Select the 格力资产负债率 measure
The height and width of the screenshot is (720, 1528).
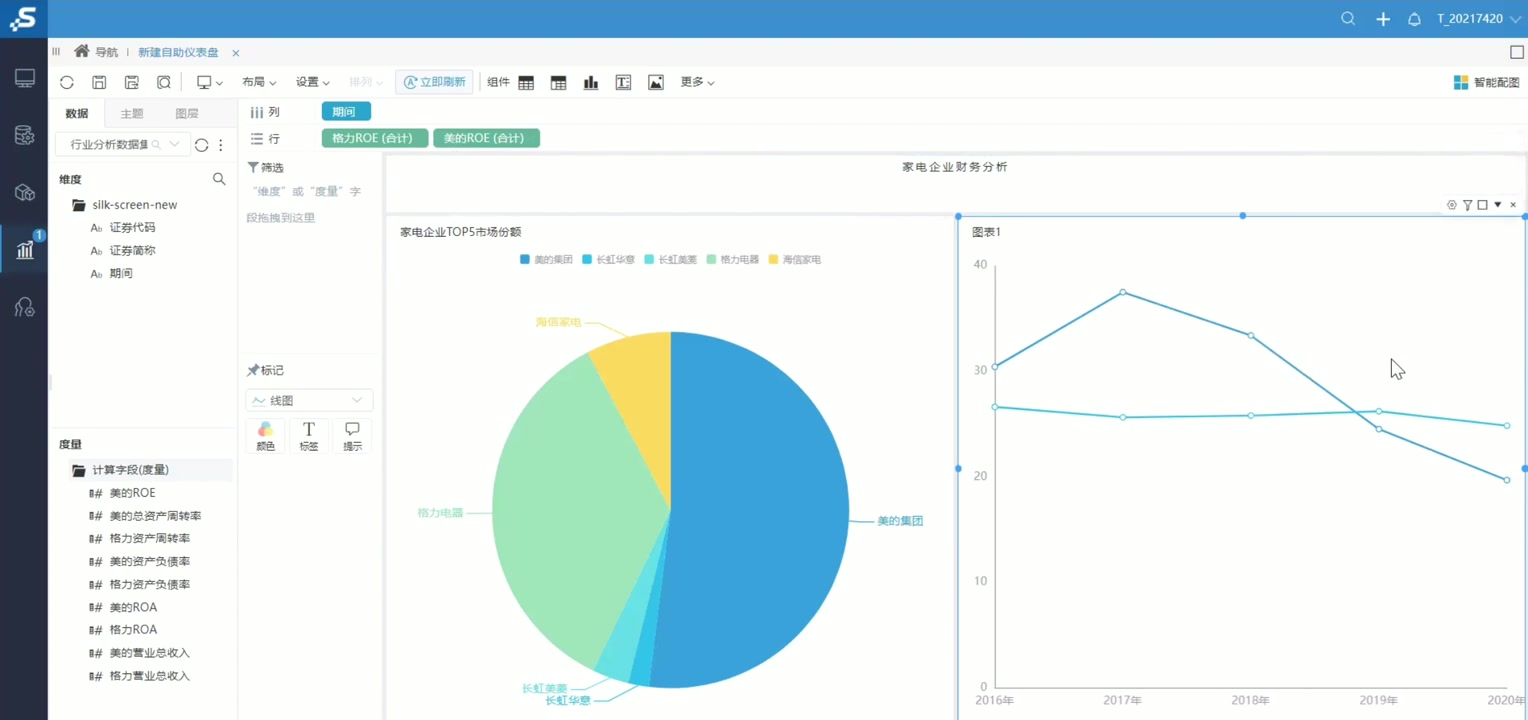point(149,585)
